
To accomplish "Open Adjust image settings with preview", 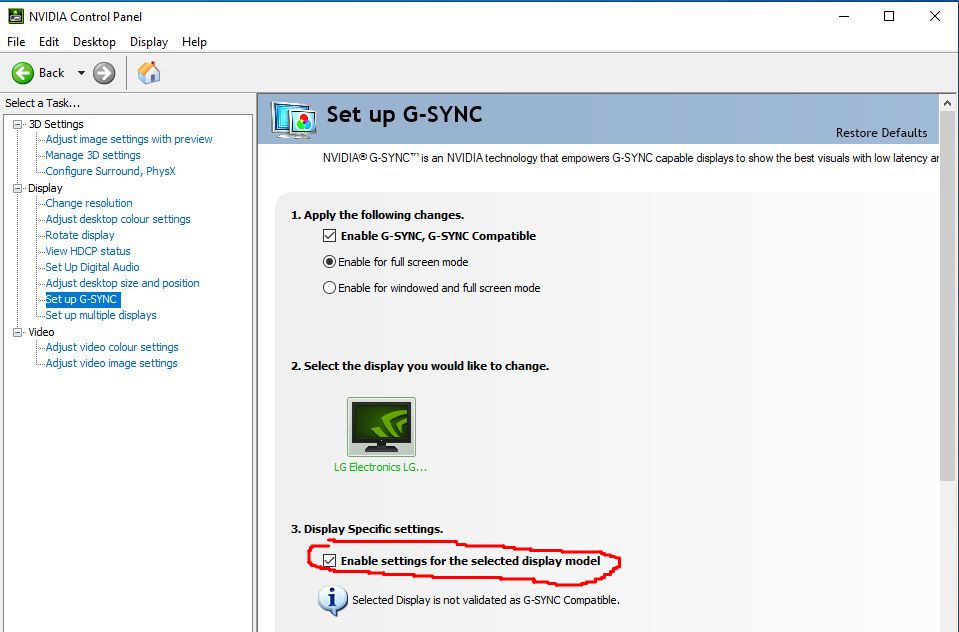I will click(x=128, y=139).
